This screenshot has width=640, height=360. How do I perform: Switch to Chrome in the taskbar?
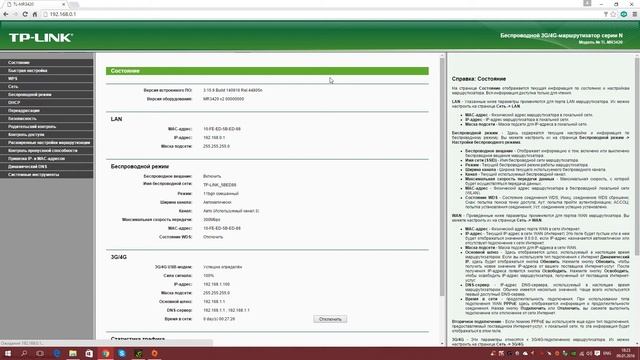[x=105, y=353]
